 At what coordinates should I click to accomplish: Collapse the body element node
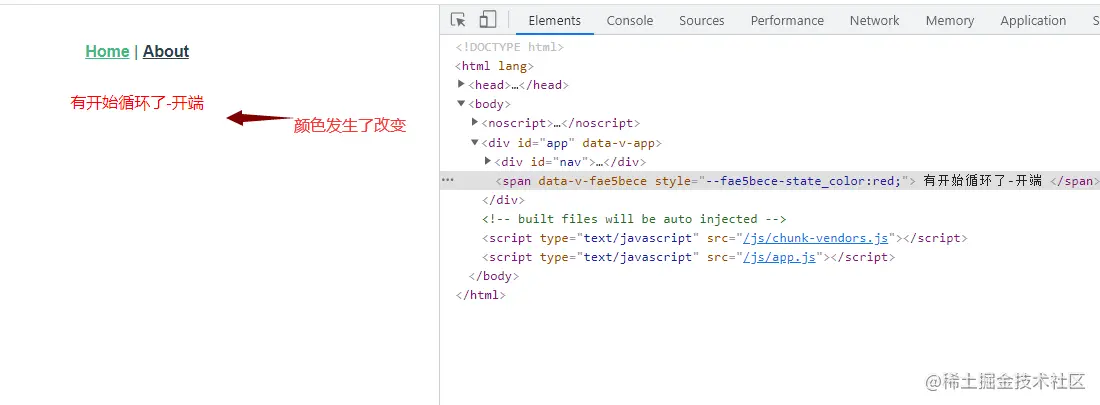pyautogui.click(x=461, y=104)
